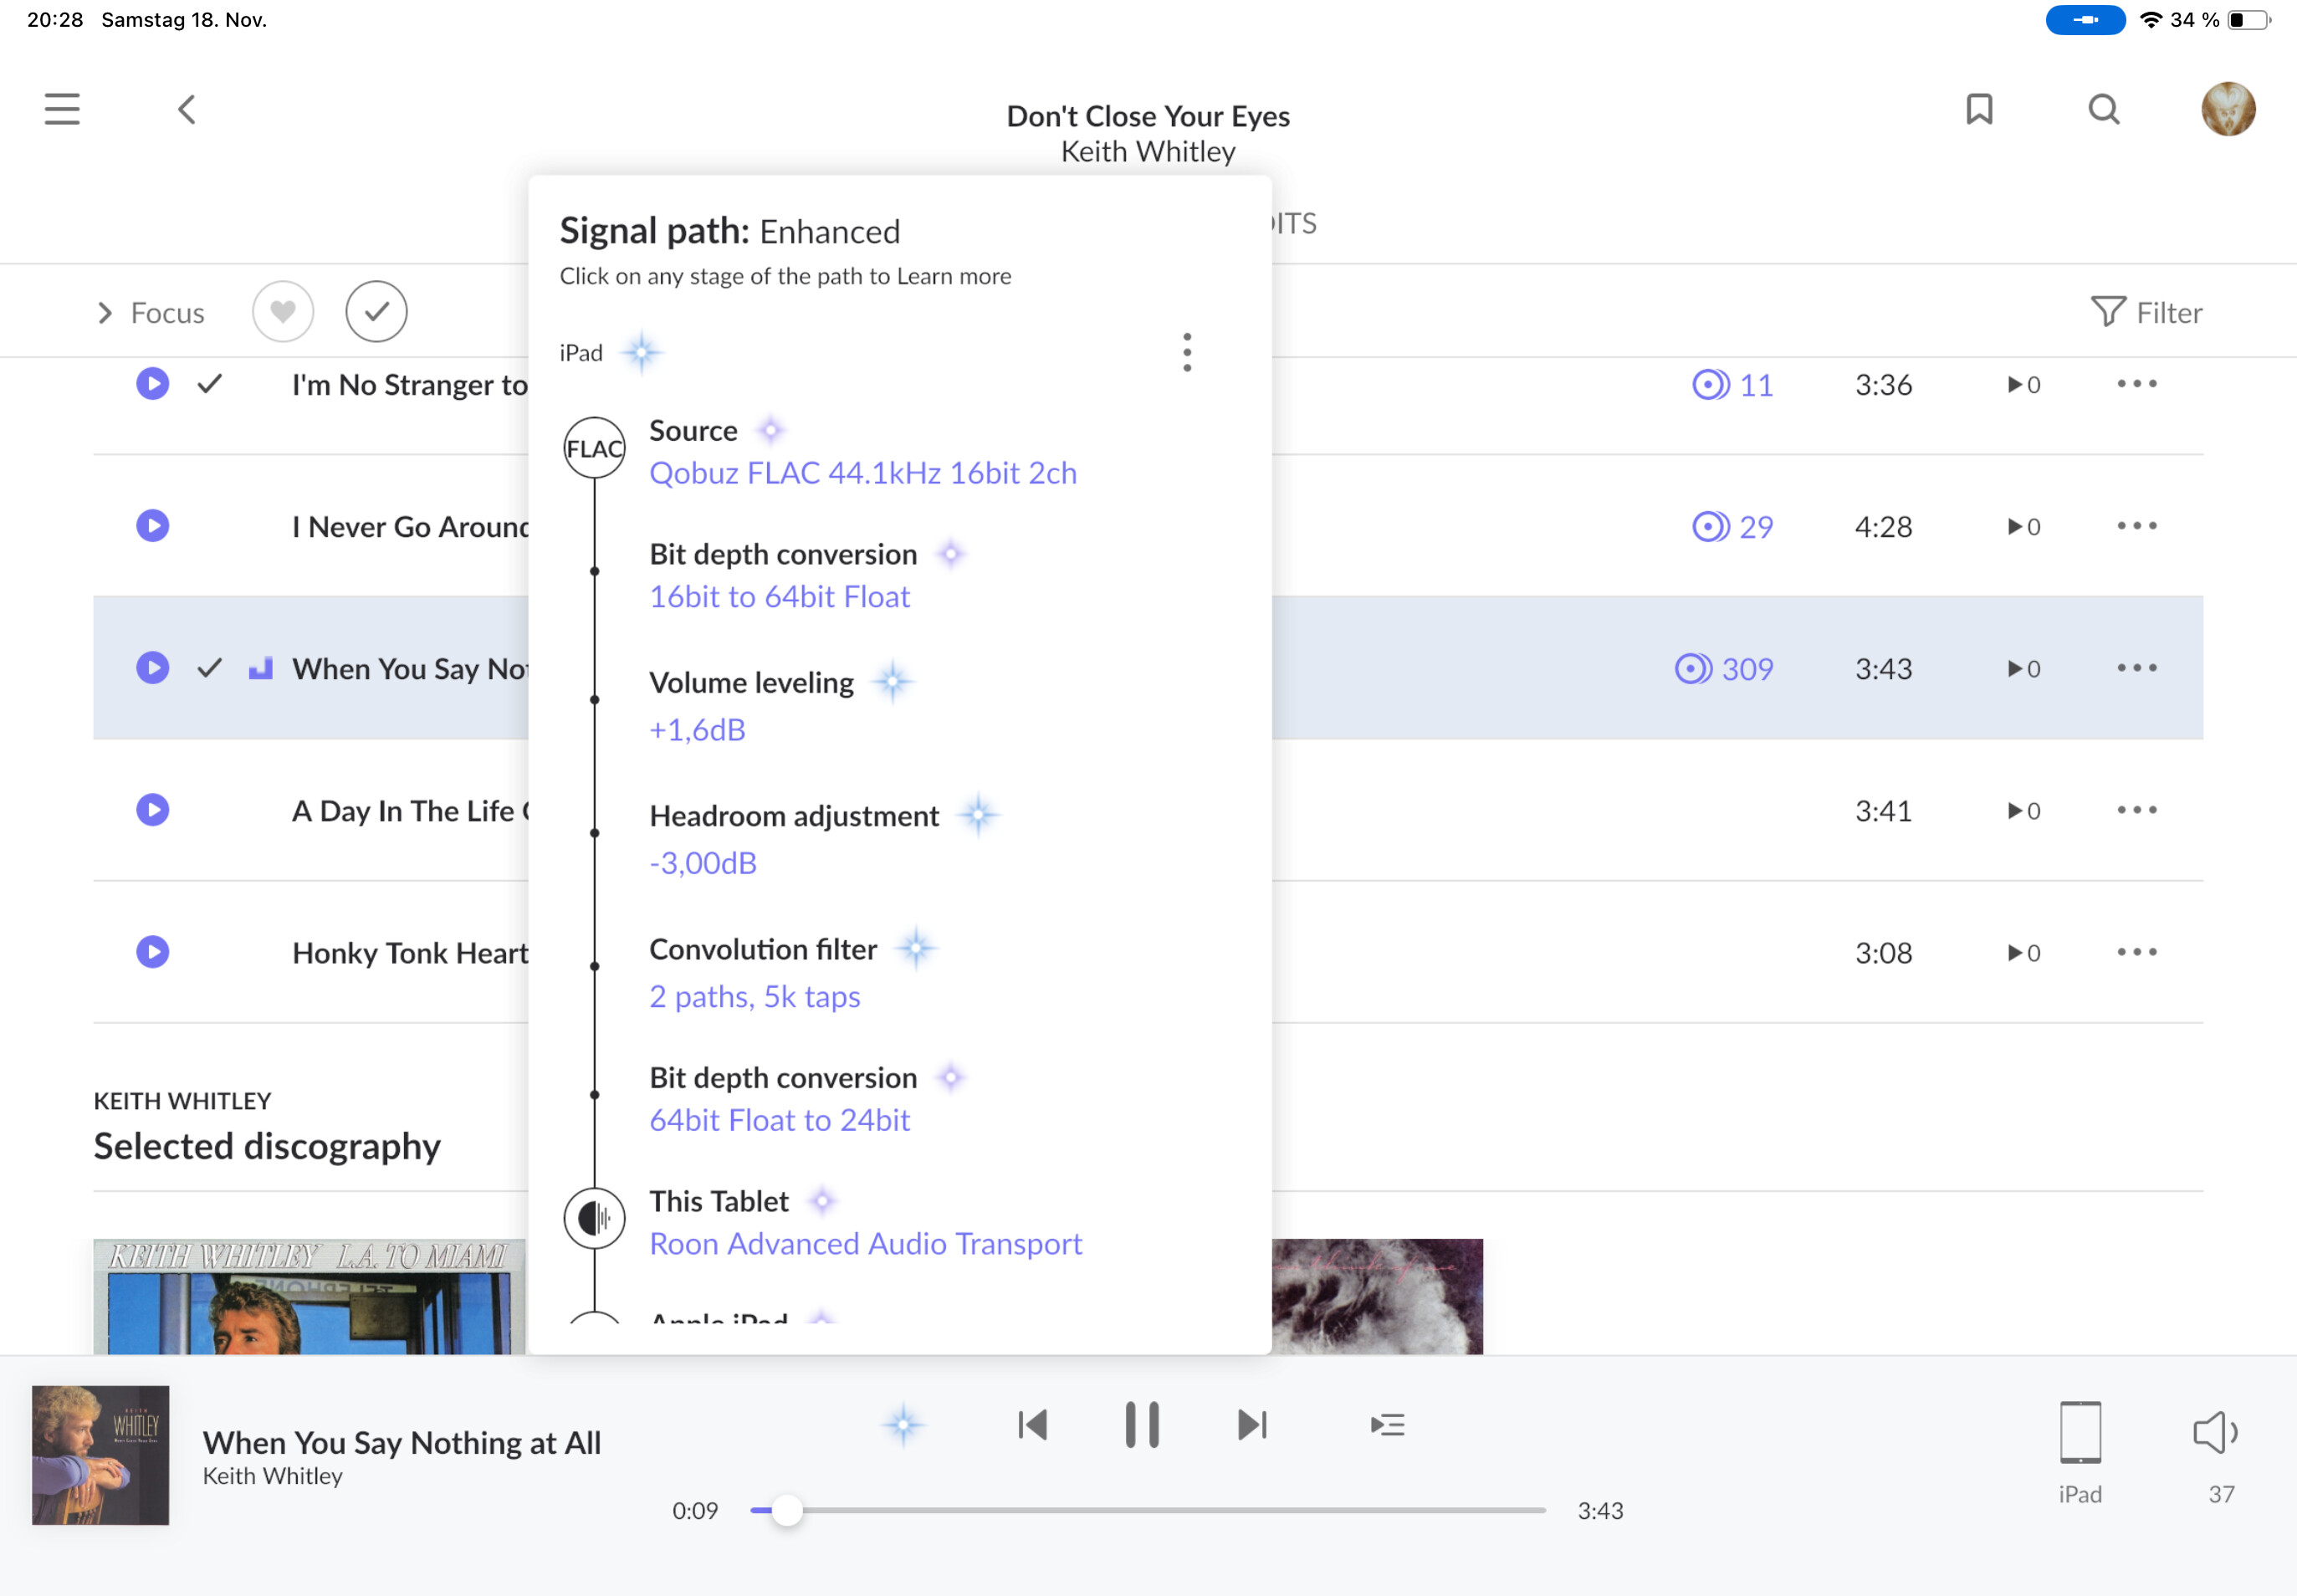Click the checkmark on I'm No Stranger row
The height and width of the screenshot is (1596, 2297).
(x=209, y=384)
